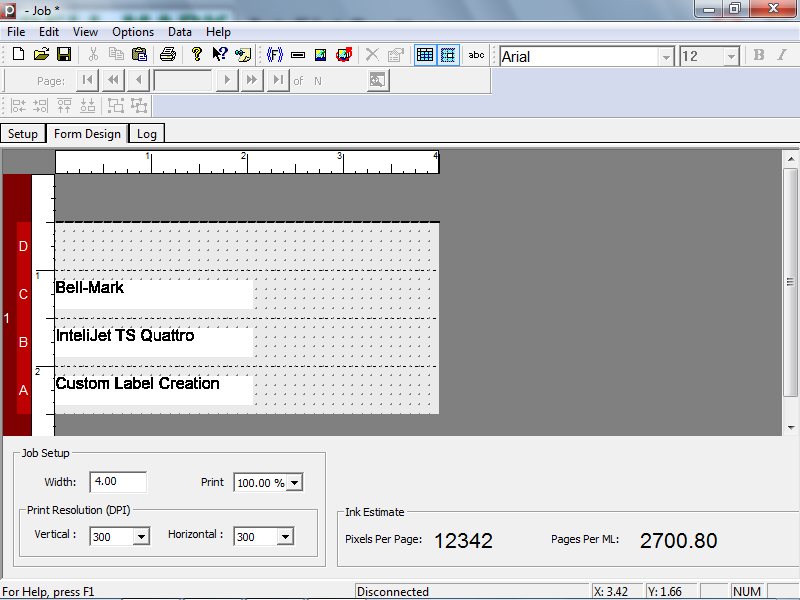Create a new job with the blank page icon
This screenshot has width=800, height=600.
(x=18, y=54)
